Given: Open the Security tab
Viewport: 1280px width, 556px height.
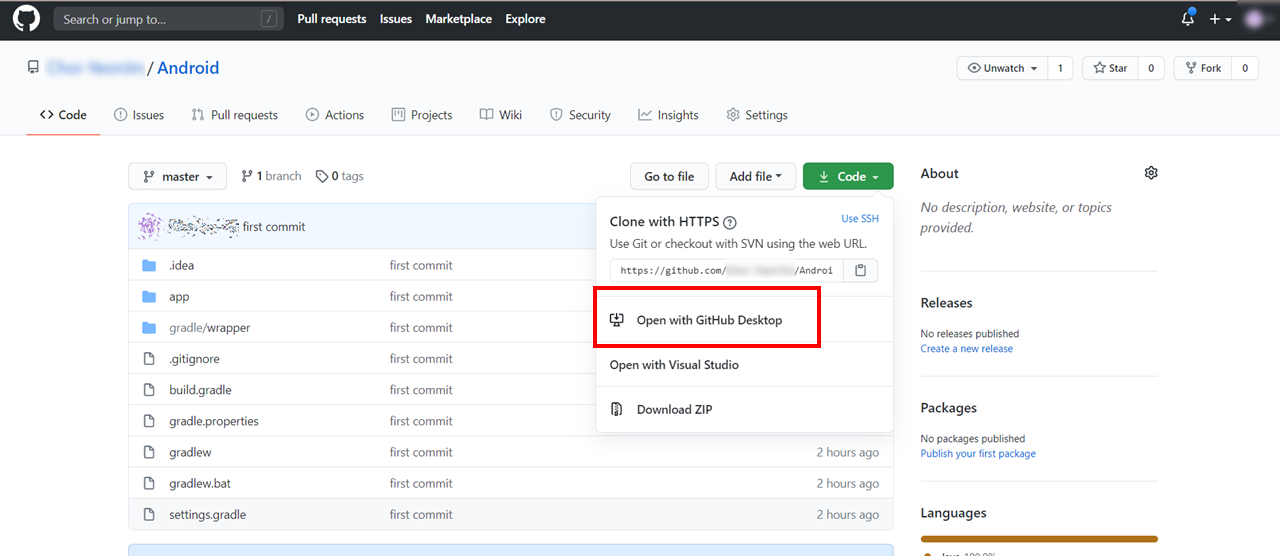Looking at the screenshot, I should [580, 115].
